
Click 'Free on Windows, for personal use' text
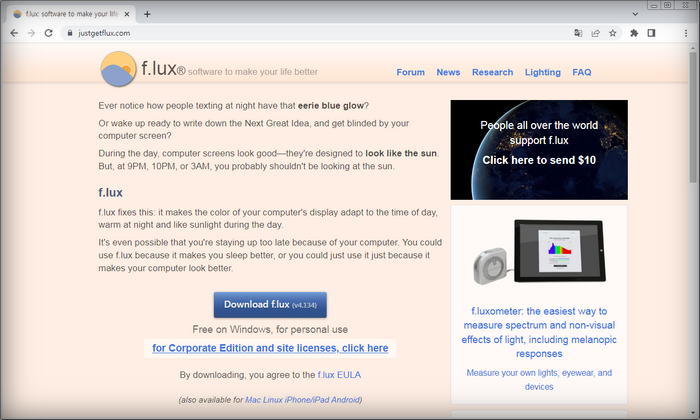pos(270,329)
